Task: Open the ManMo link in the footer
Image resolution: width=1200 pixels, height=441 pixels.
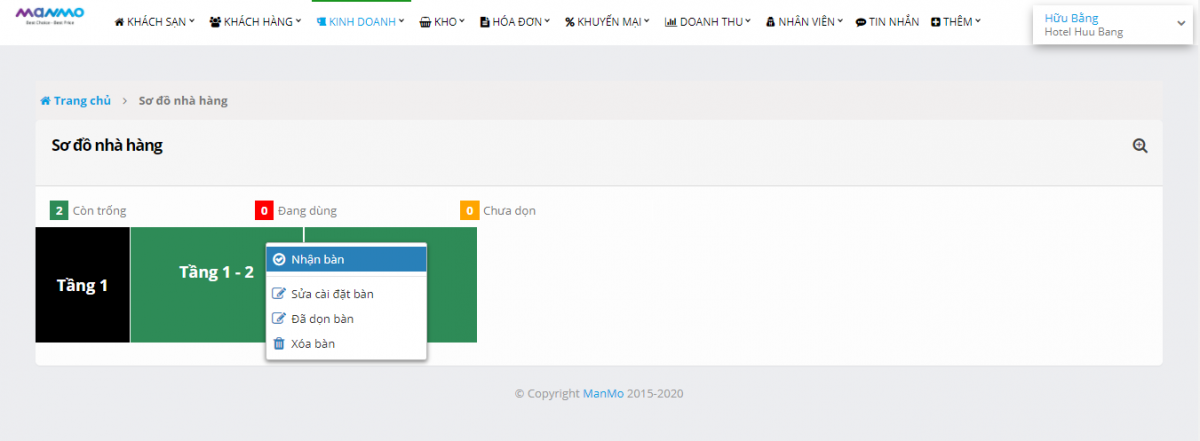Action: click(603, 394)
